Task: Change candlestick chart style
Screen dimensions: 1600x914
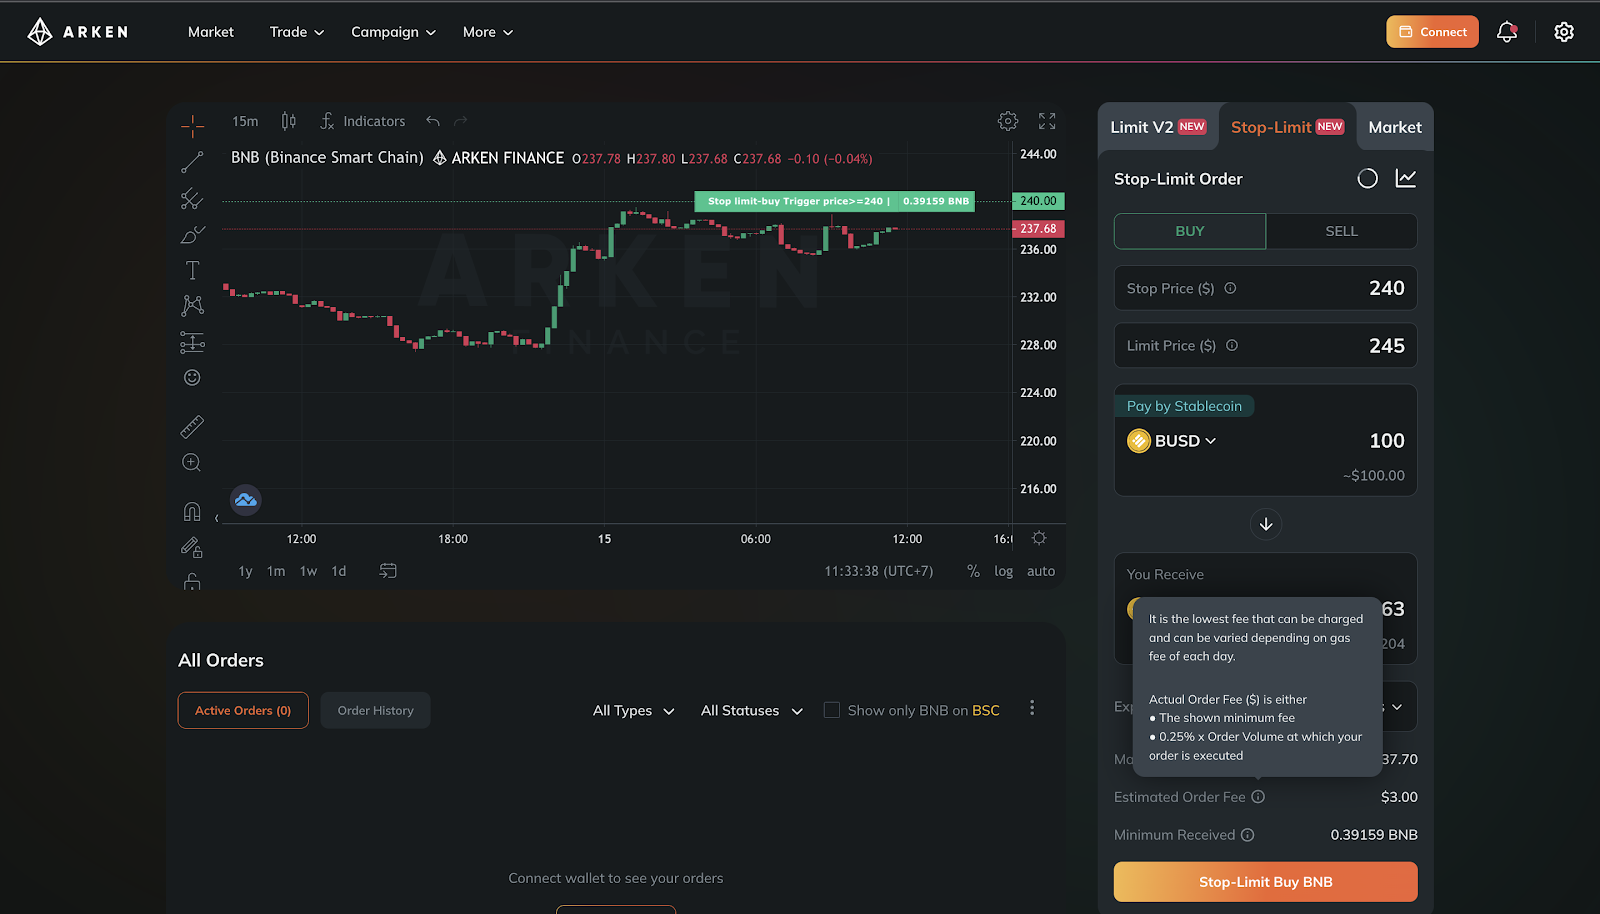Action: (x=288, y=121)
